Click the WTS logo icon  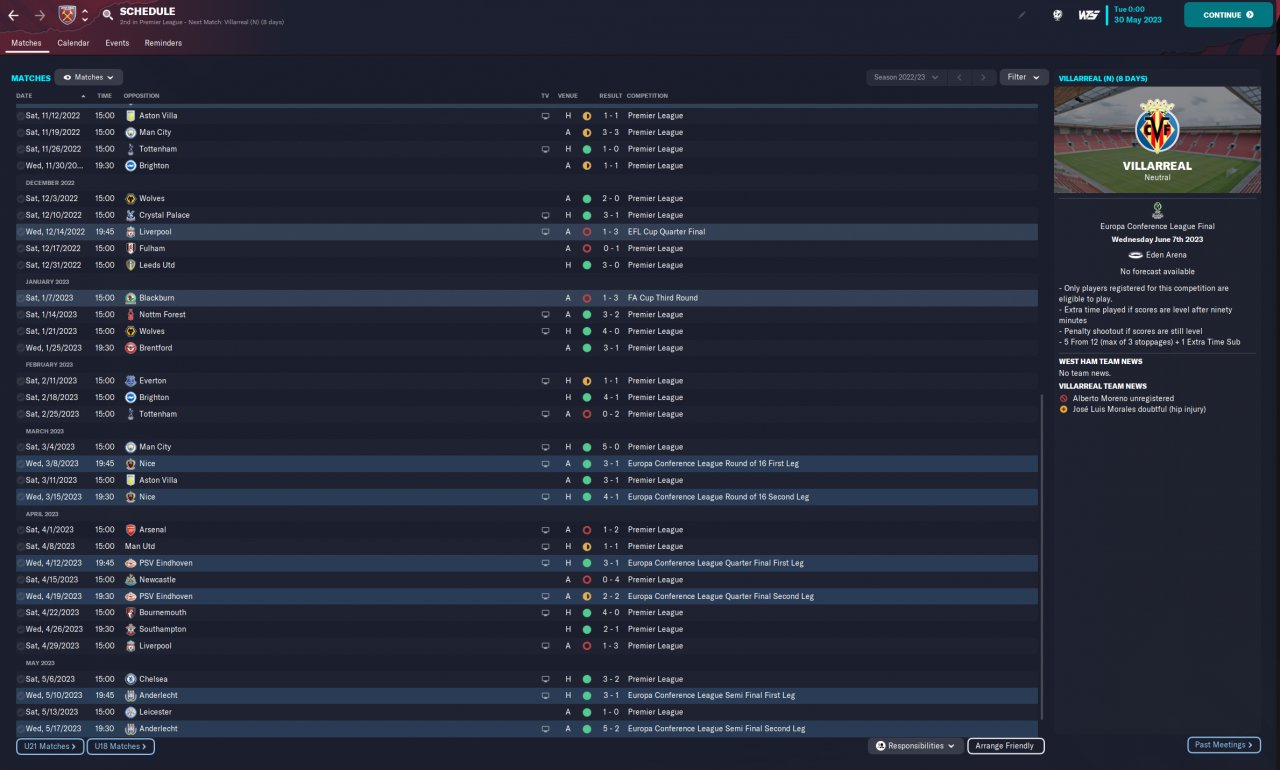[1089, 15]
